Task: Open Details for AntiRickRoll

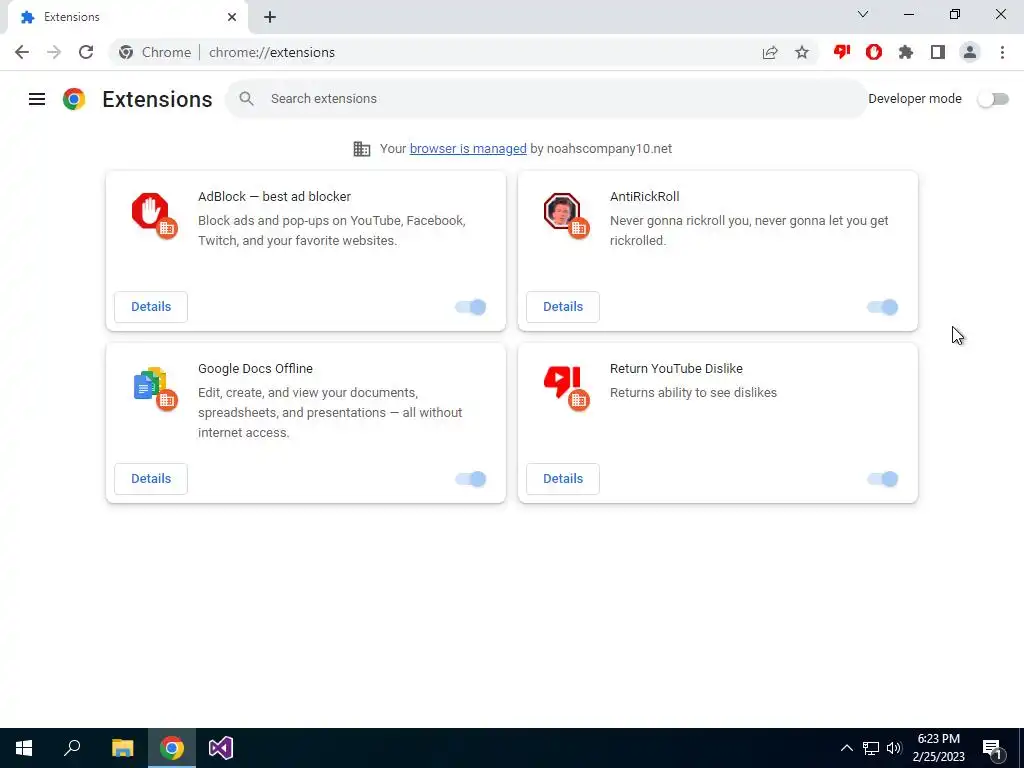Action: (x=563, y=307)
